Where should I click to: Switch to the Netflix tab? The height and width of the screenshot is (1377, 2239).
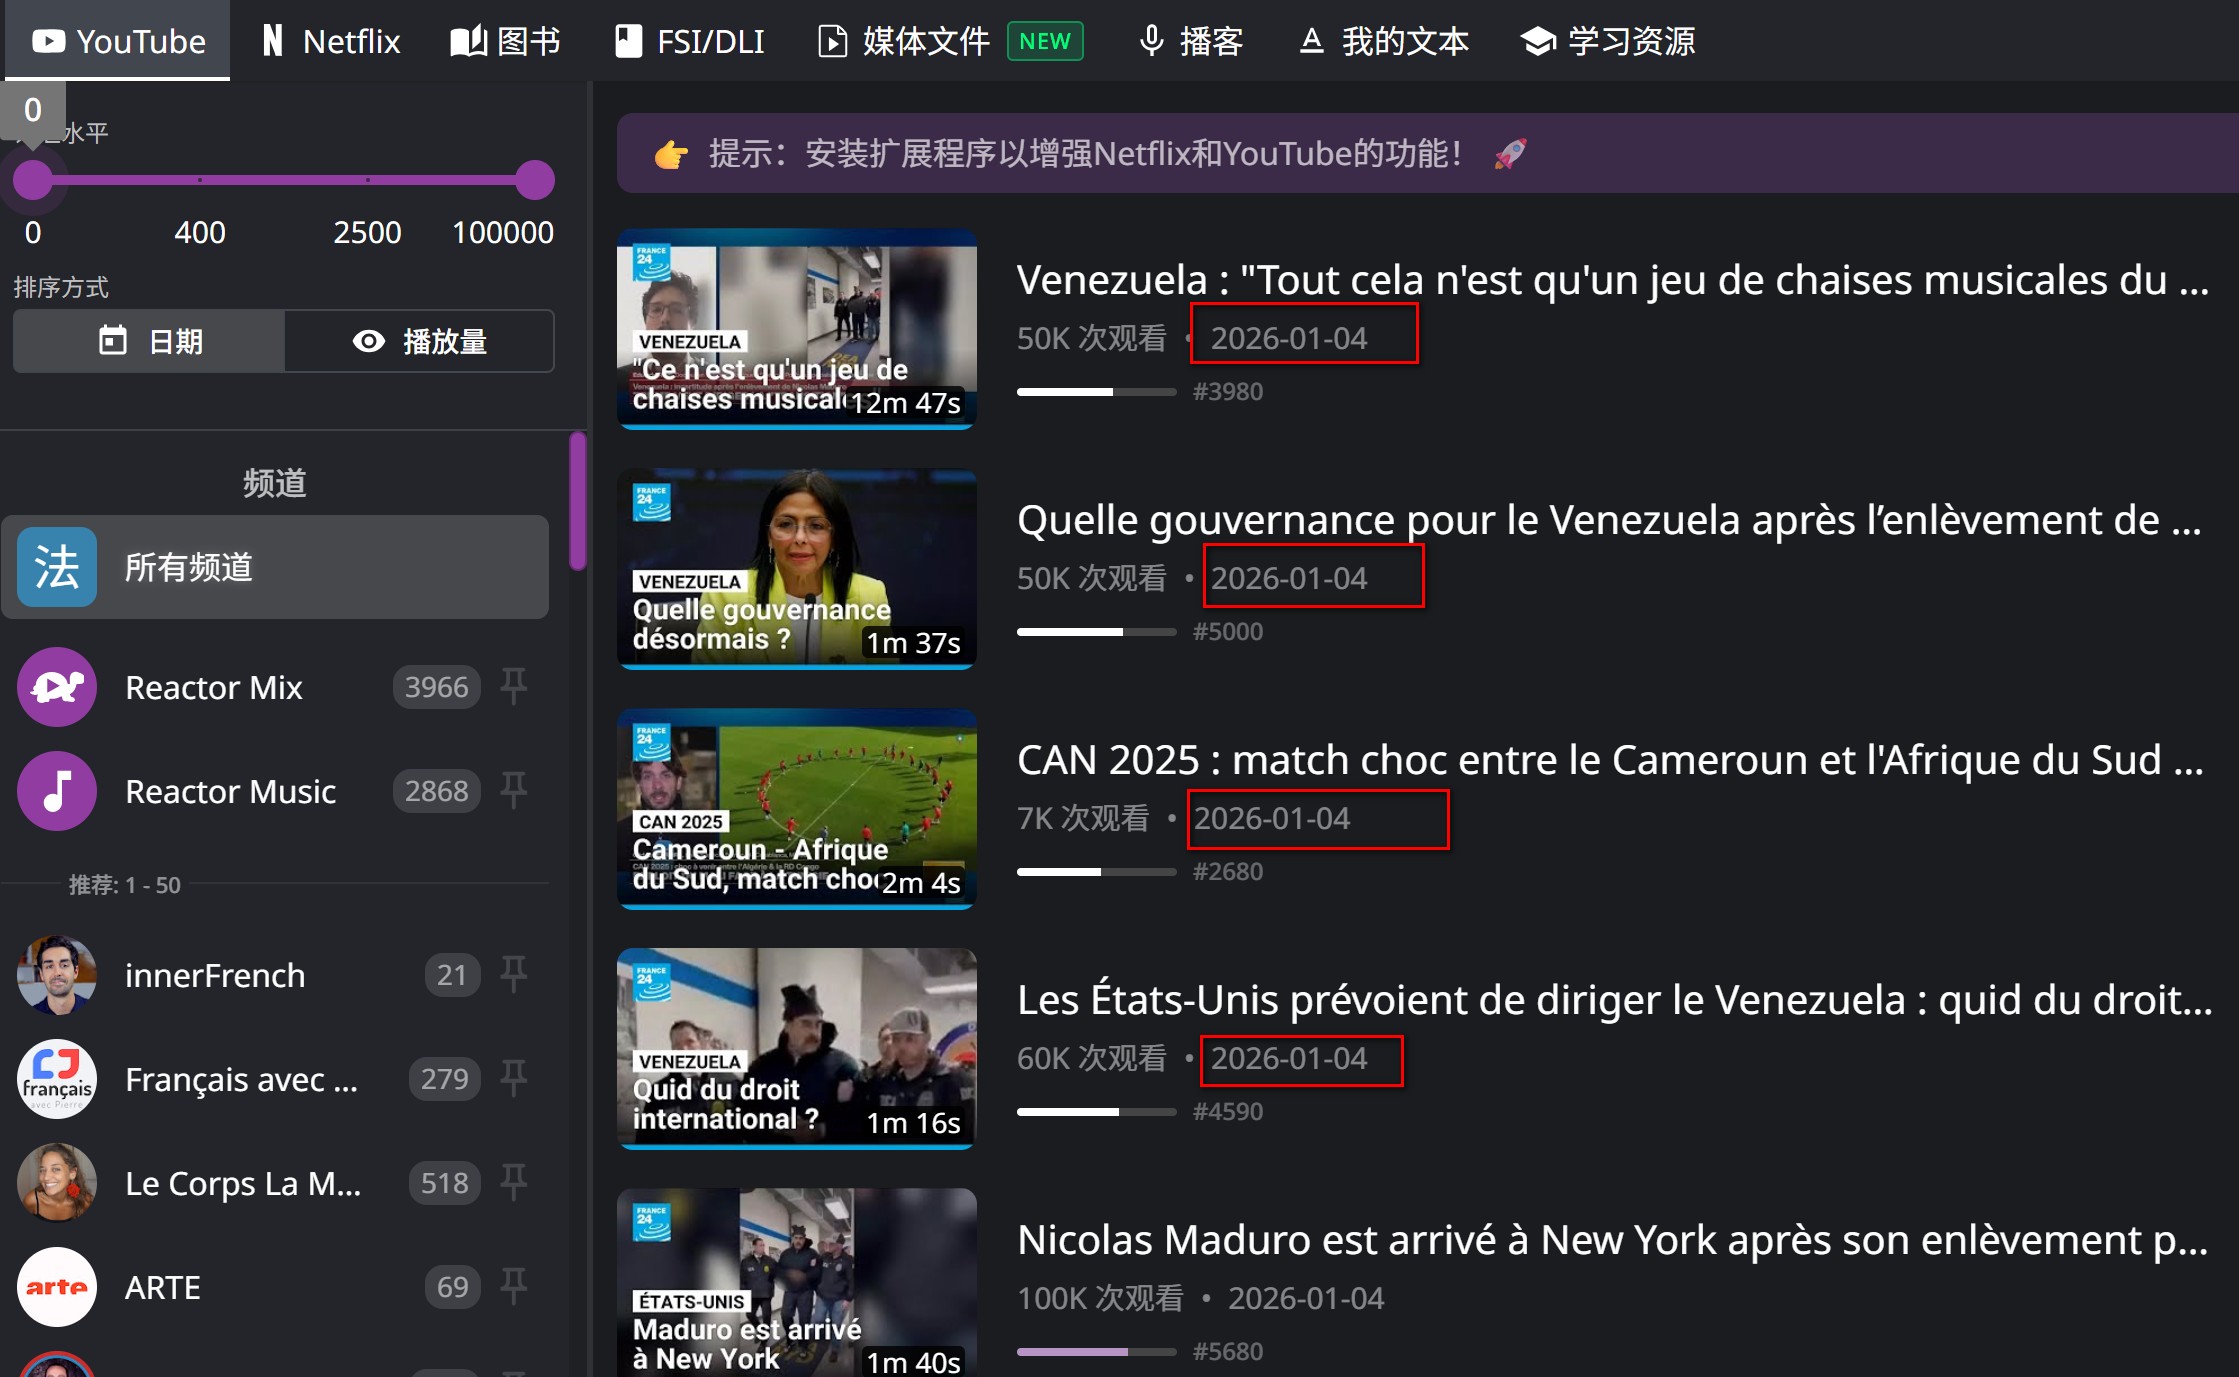tap(331, 41)
